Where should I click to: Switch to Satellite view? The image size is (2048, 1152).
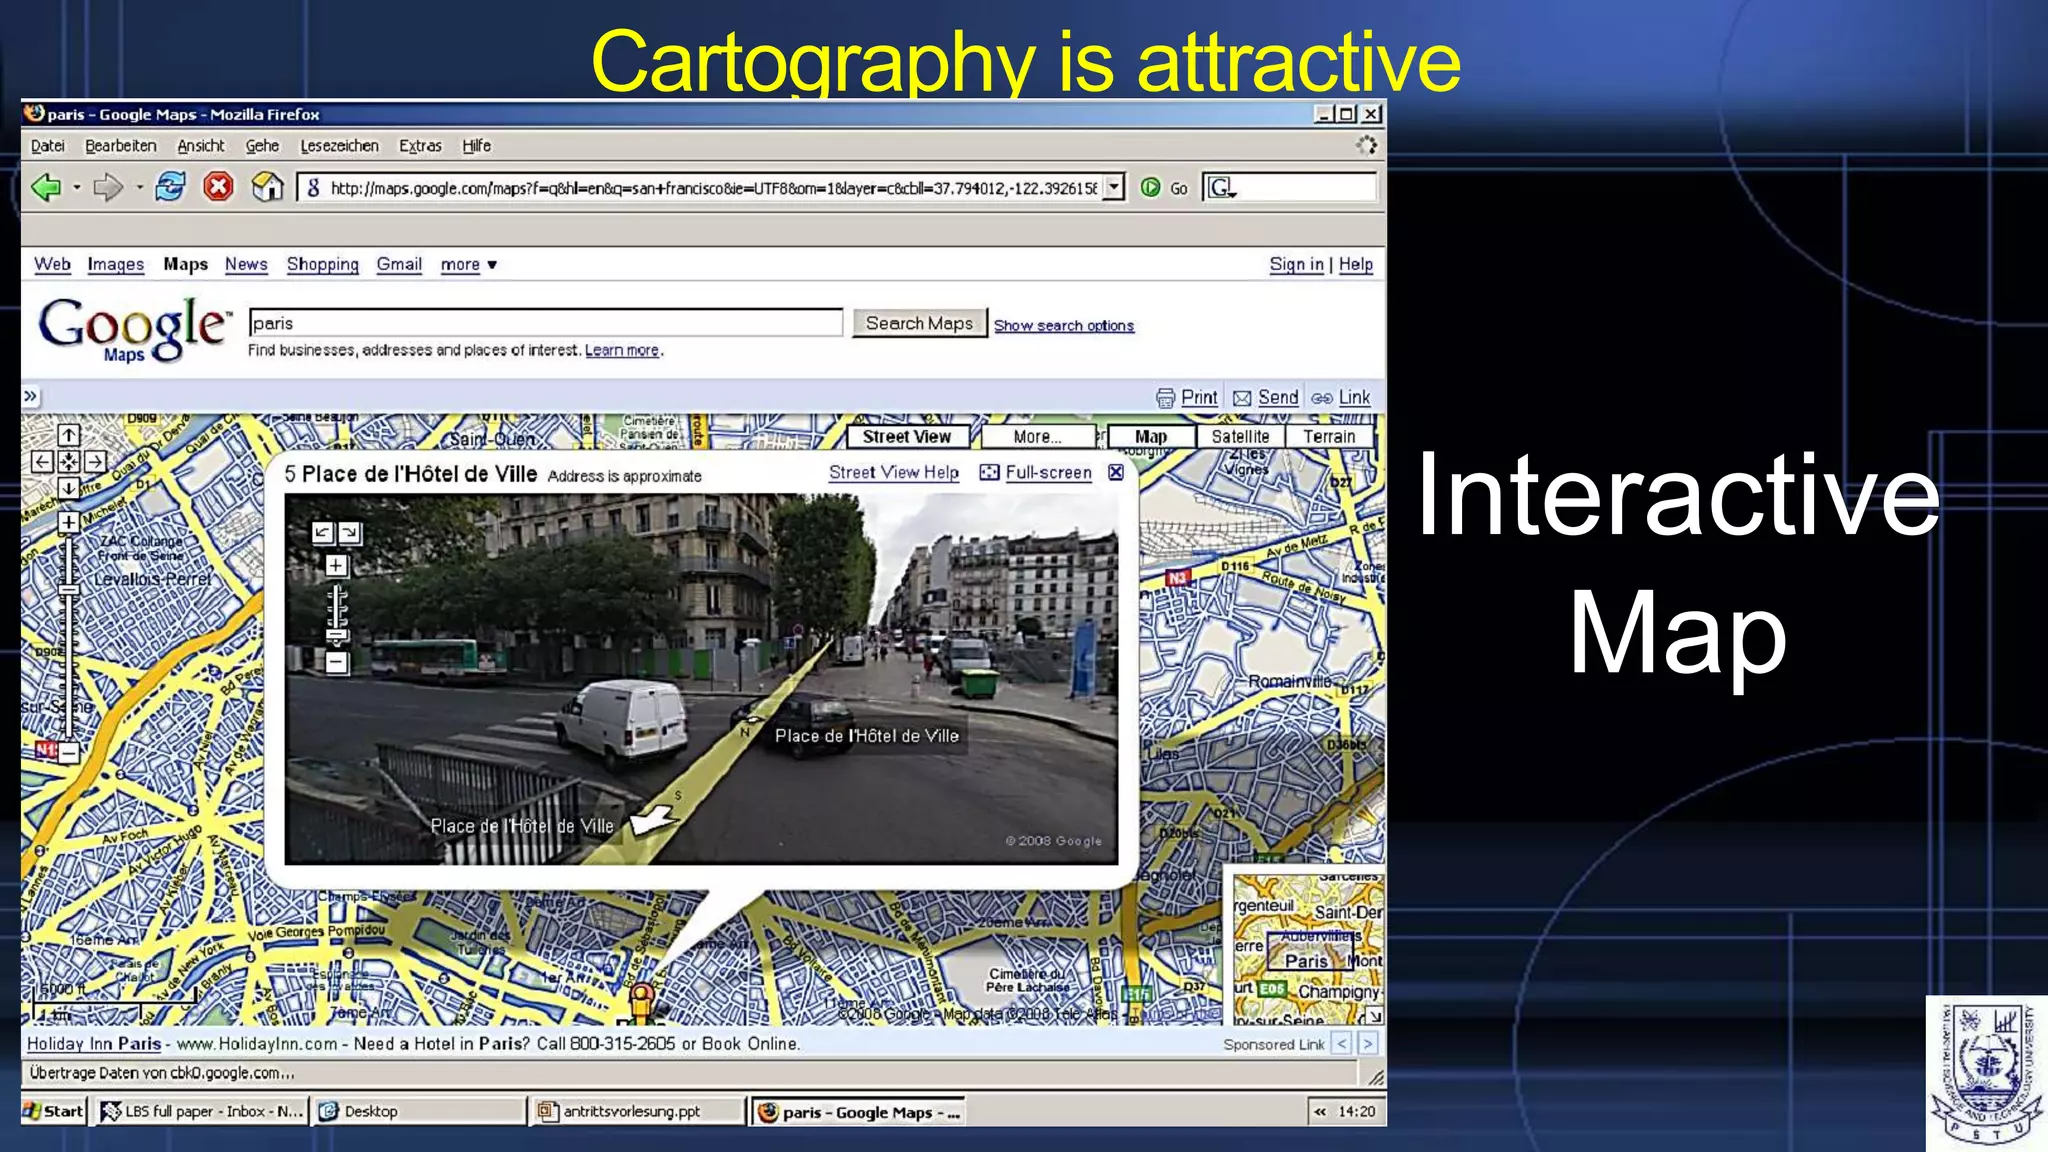pos(1240,436)
